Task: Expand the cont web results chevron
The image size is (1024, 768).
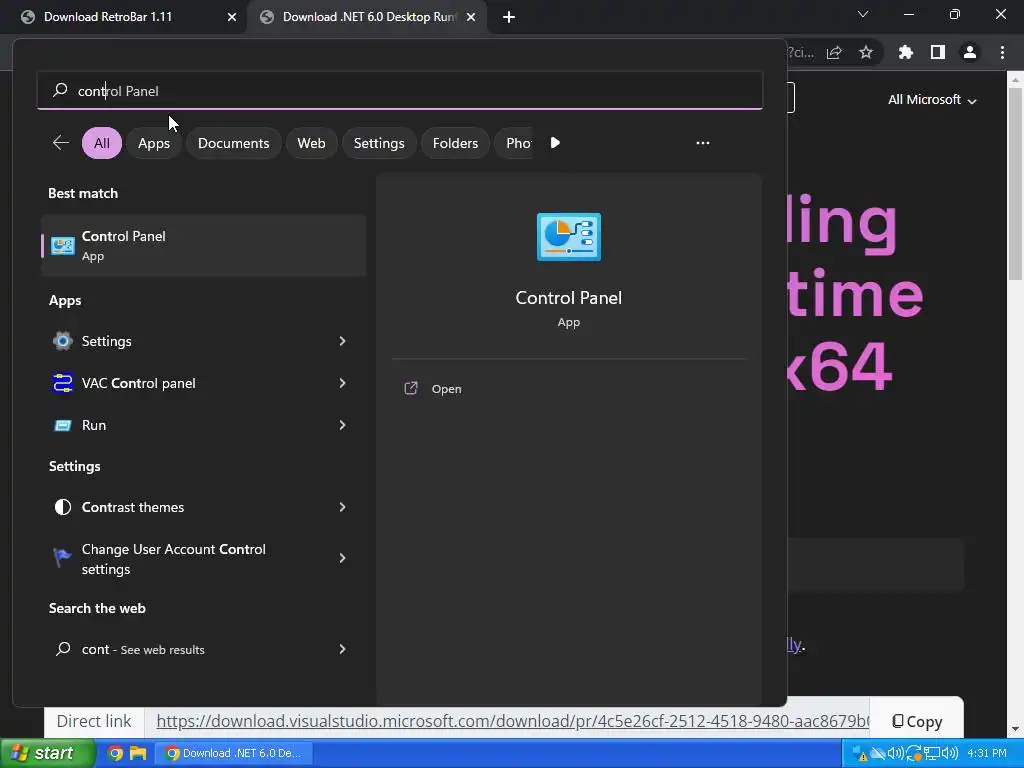Action: [x=342, y=649]
